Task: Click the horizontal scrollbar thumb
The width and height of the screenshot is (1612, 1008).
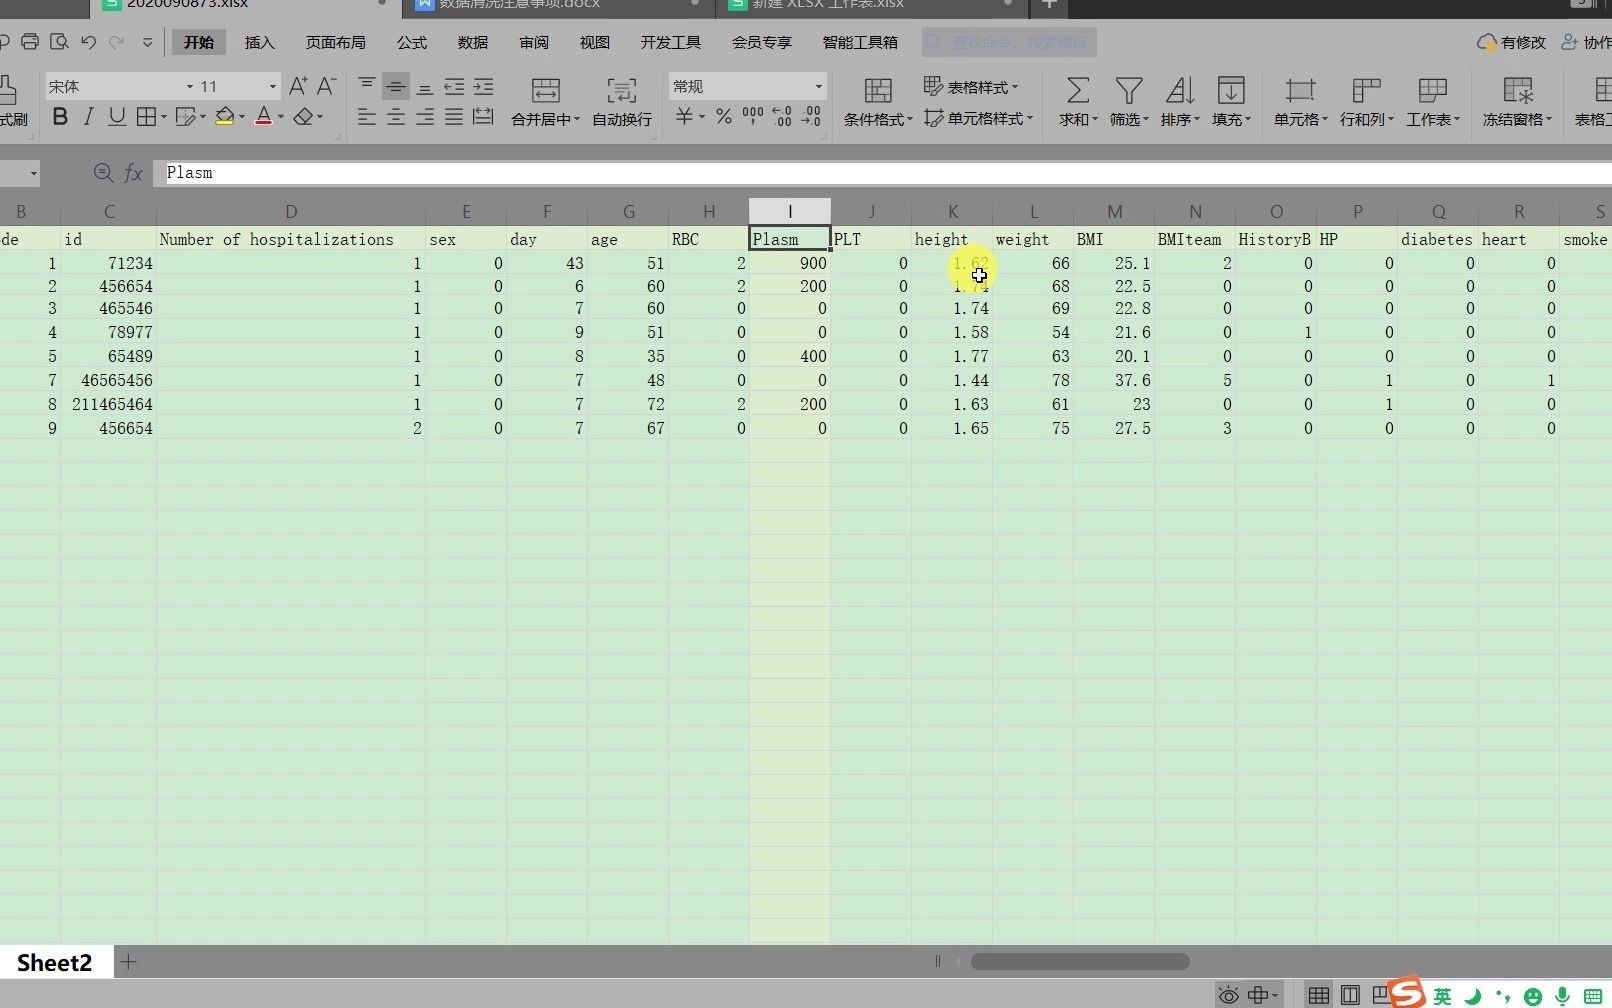Action: pos(1080,961)
